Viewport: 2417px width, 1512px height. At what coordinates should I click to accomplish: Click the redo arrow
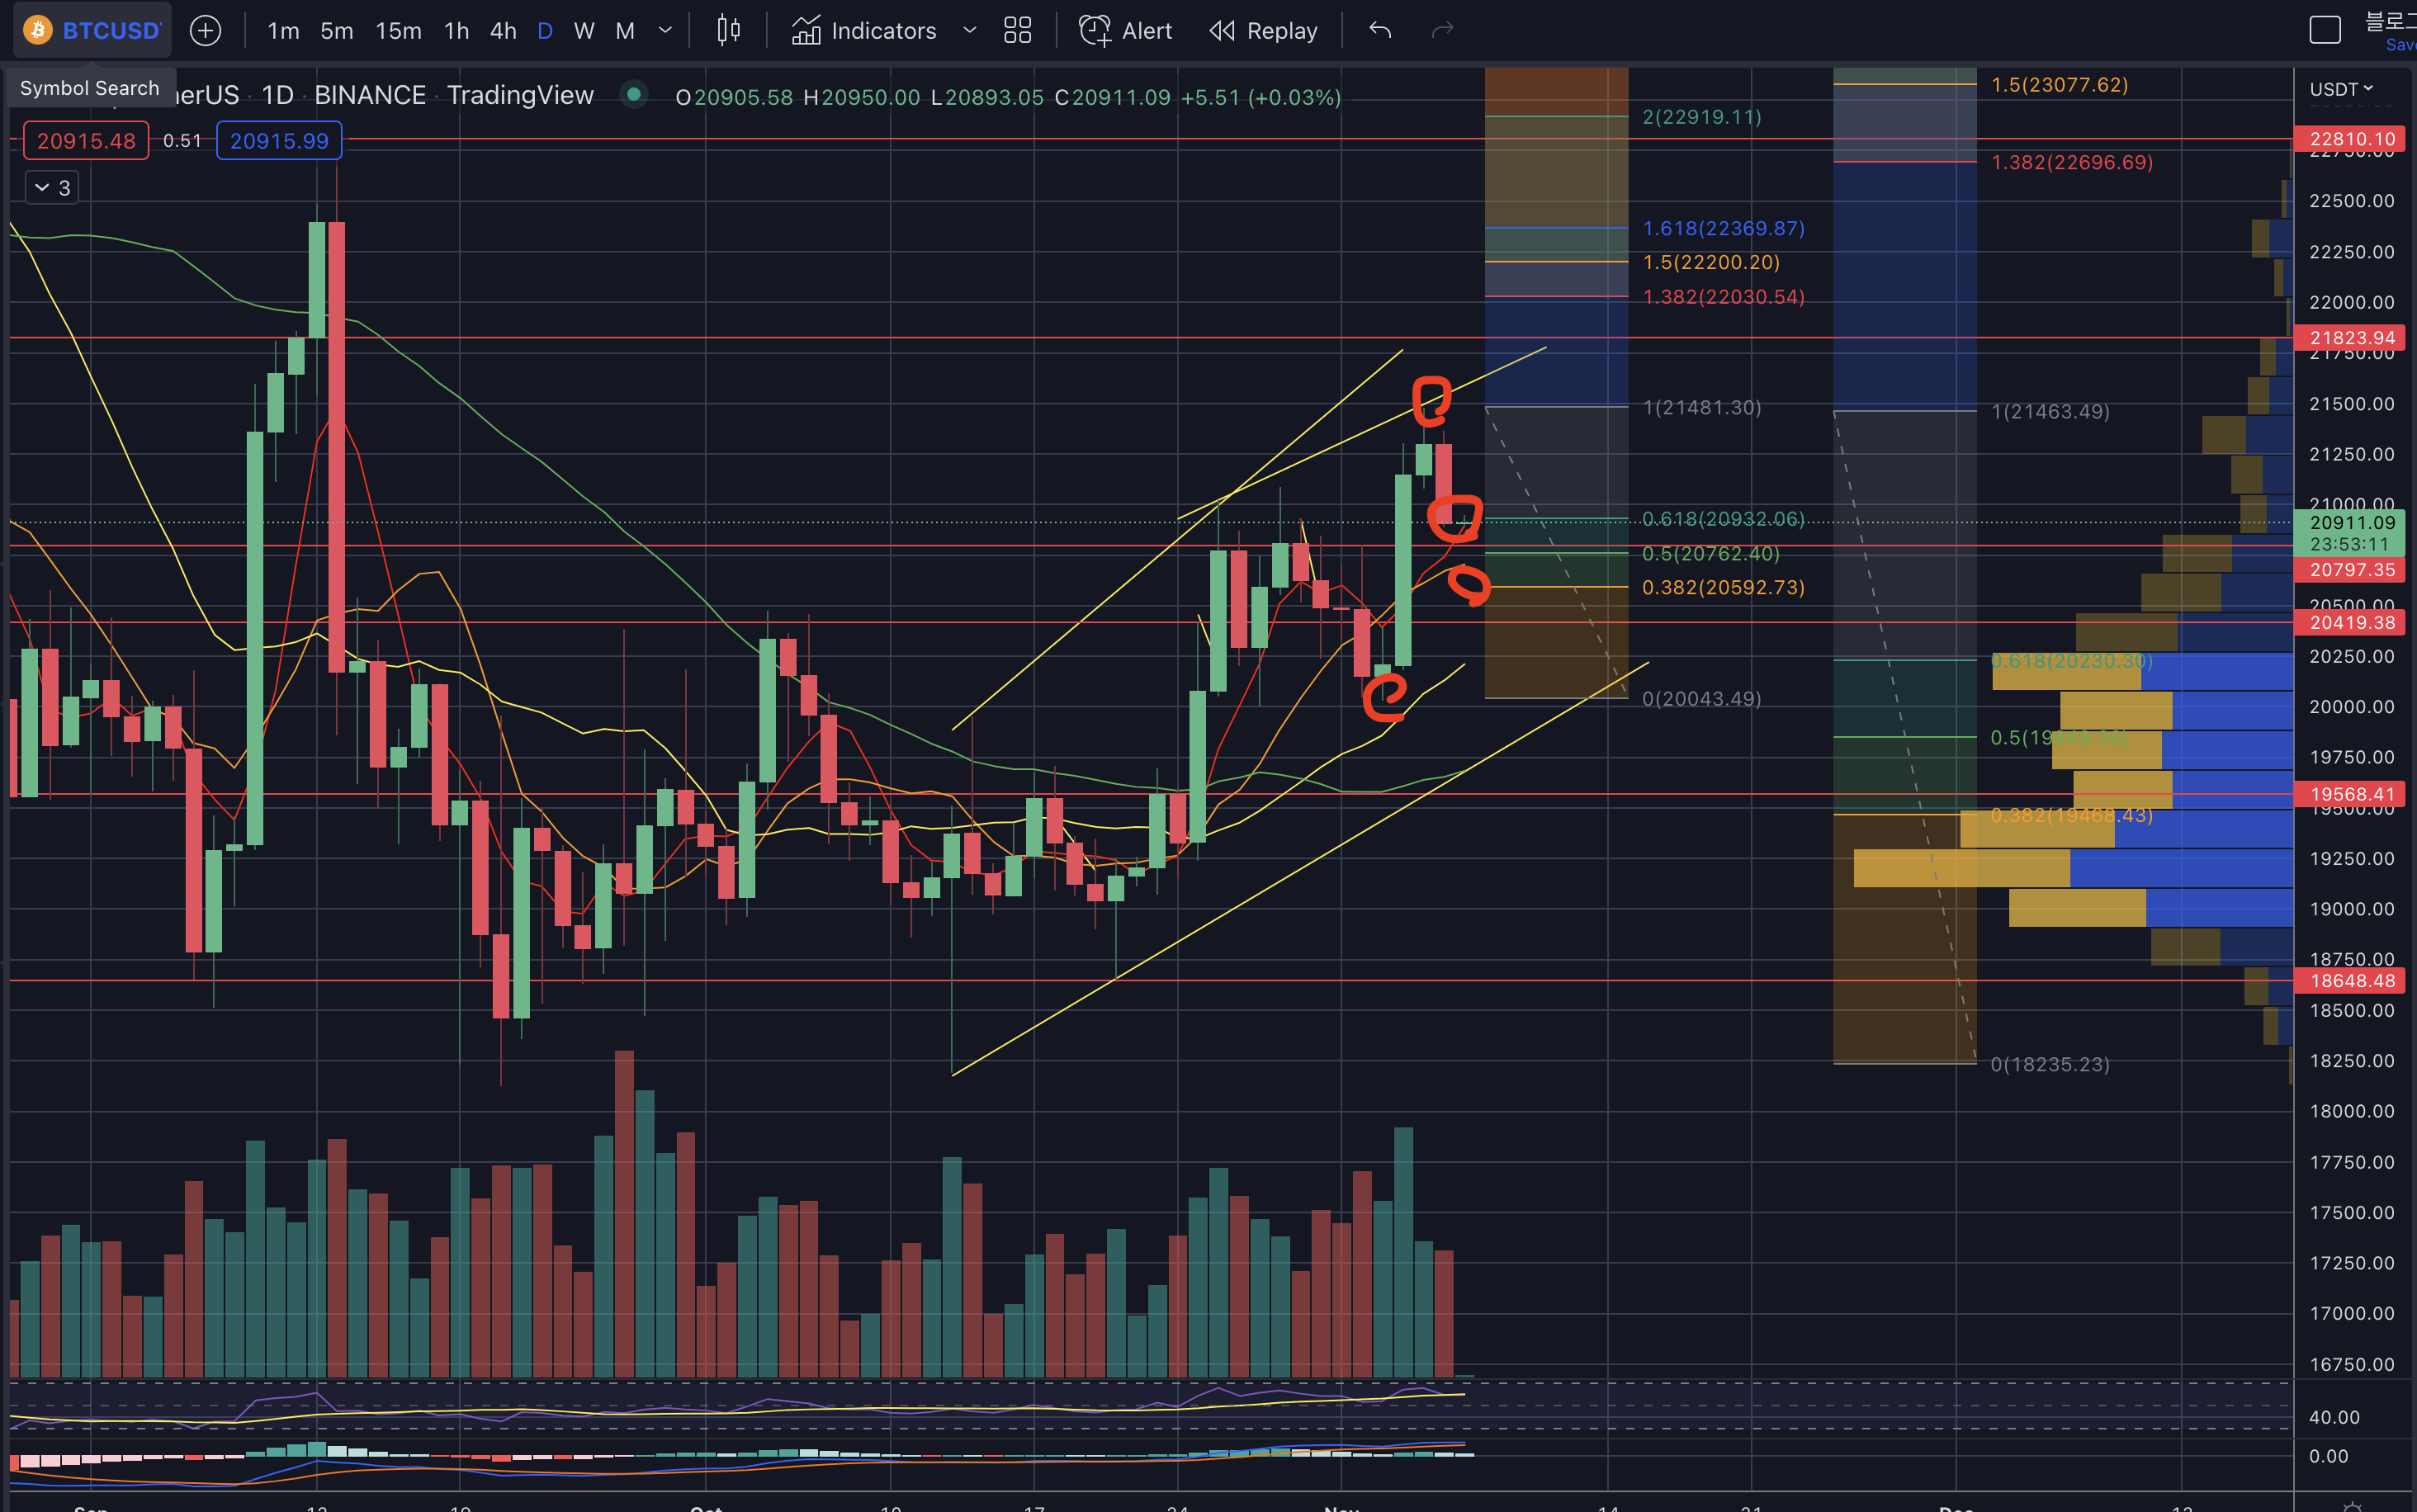(x=1442, y=30)
